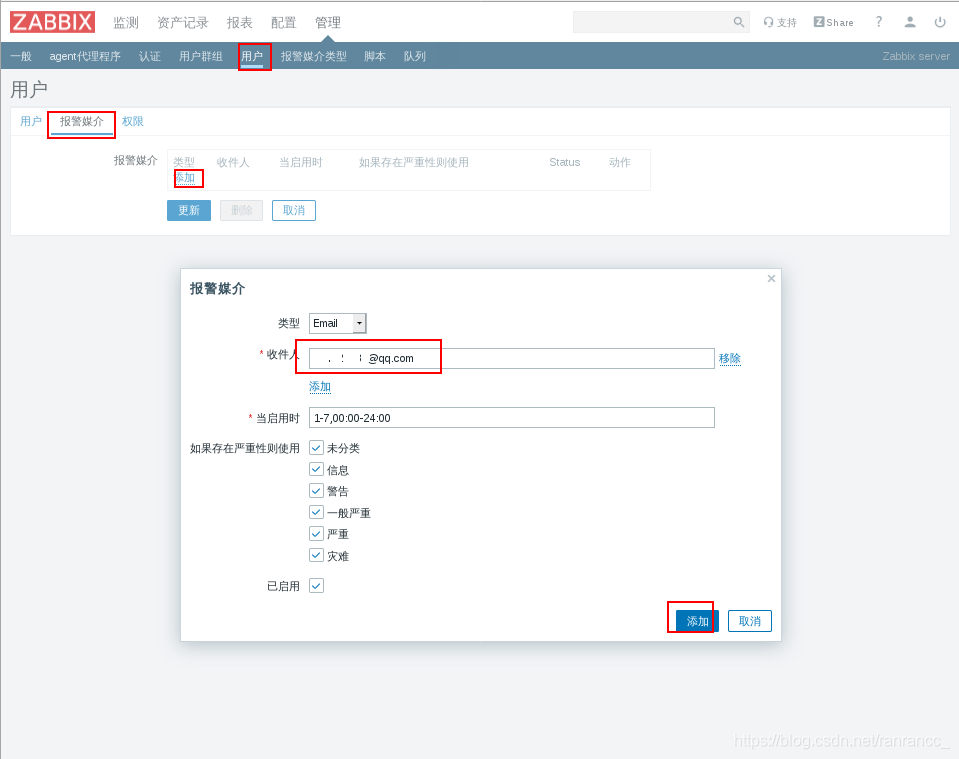Image resolution: width=959 pixels, height=759 pixels.
Task: Open the Email type dropdown
Action: coord(338,323)
